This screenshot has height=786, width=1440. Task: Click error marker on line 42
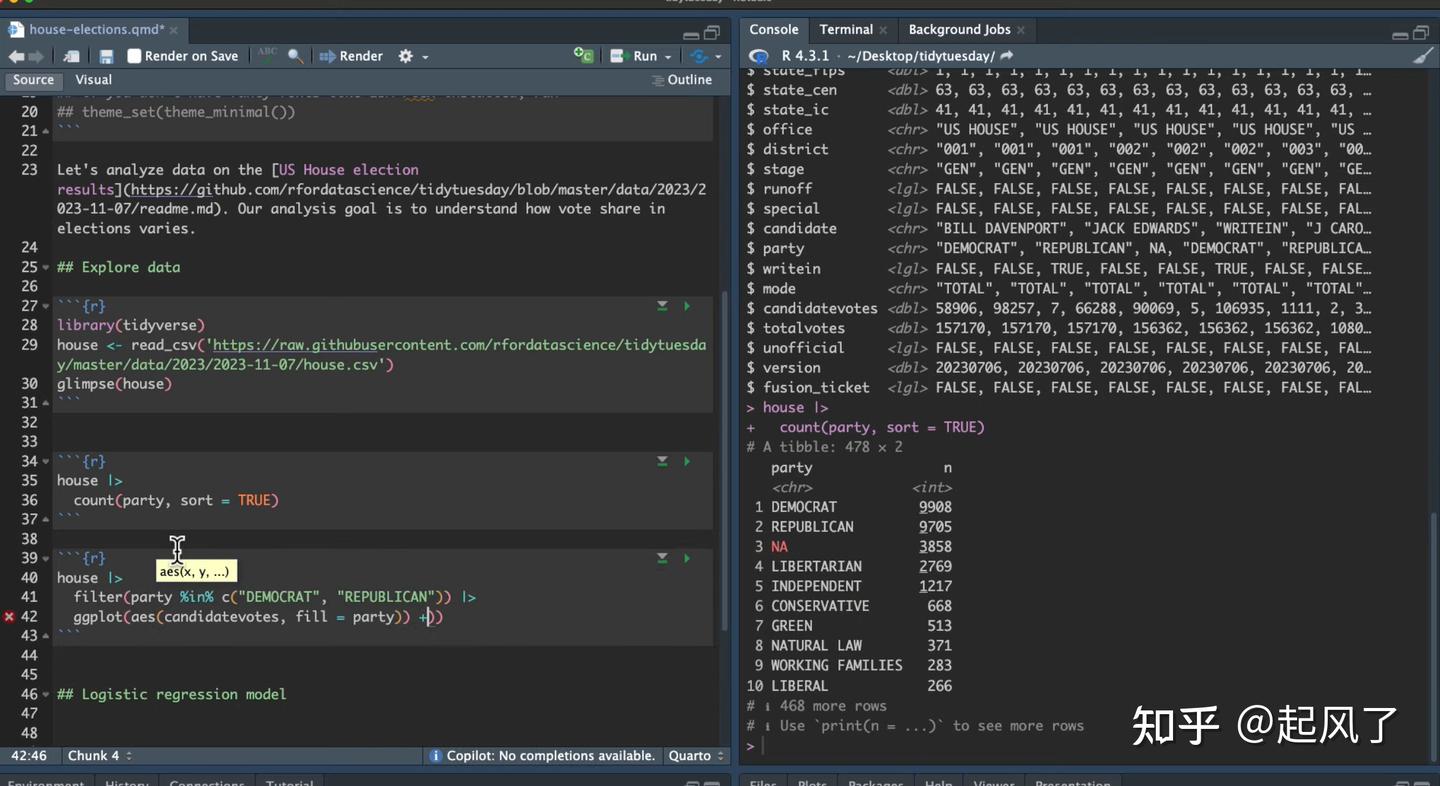click(9, 617)
